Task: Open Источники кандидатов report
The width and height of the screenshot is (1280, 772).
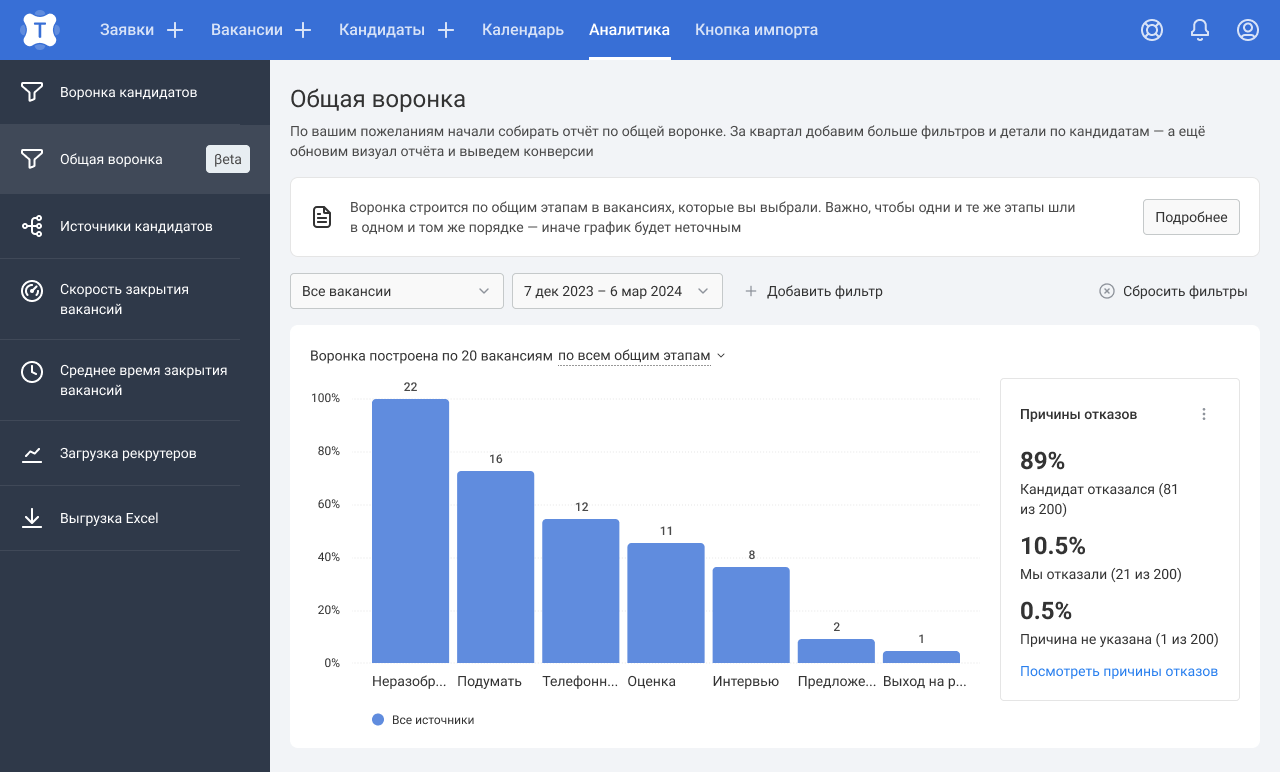Action: [135, 226]
